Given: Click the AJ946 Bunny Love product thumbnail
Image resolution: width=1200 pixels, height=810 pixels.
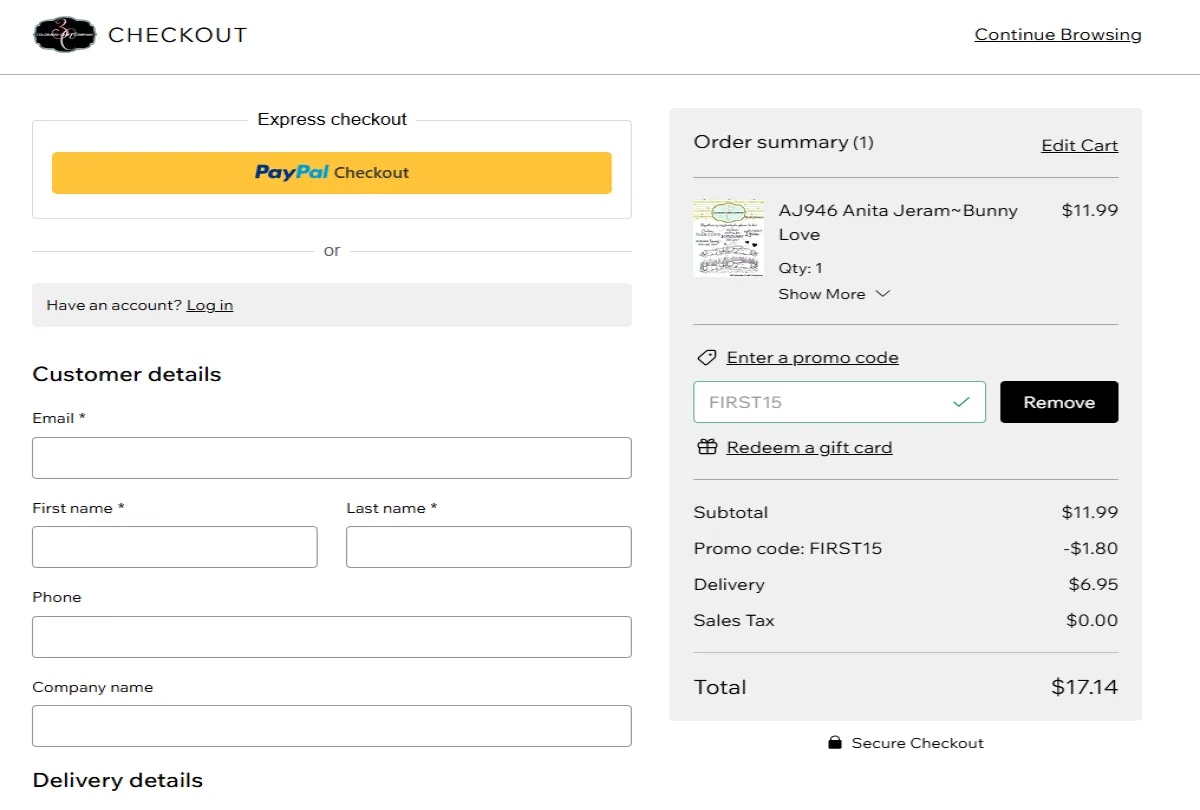Looking at the screenshot, I should (729, 237).
